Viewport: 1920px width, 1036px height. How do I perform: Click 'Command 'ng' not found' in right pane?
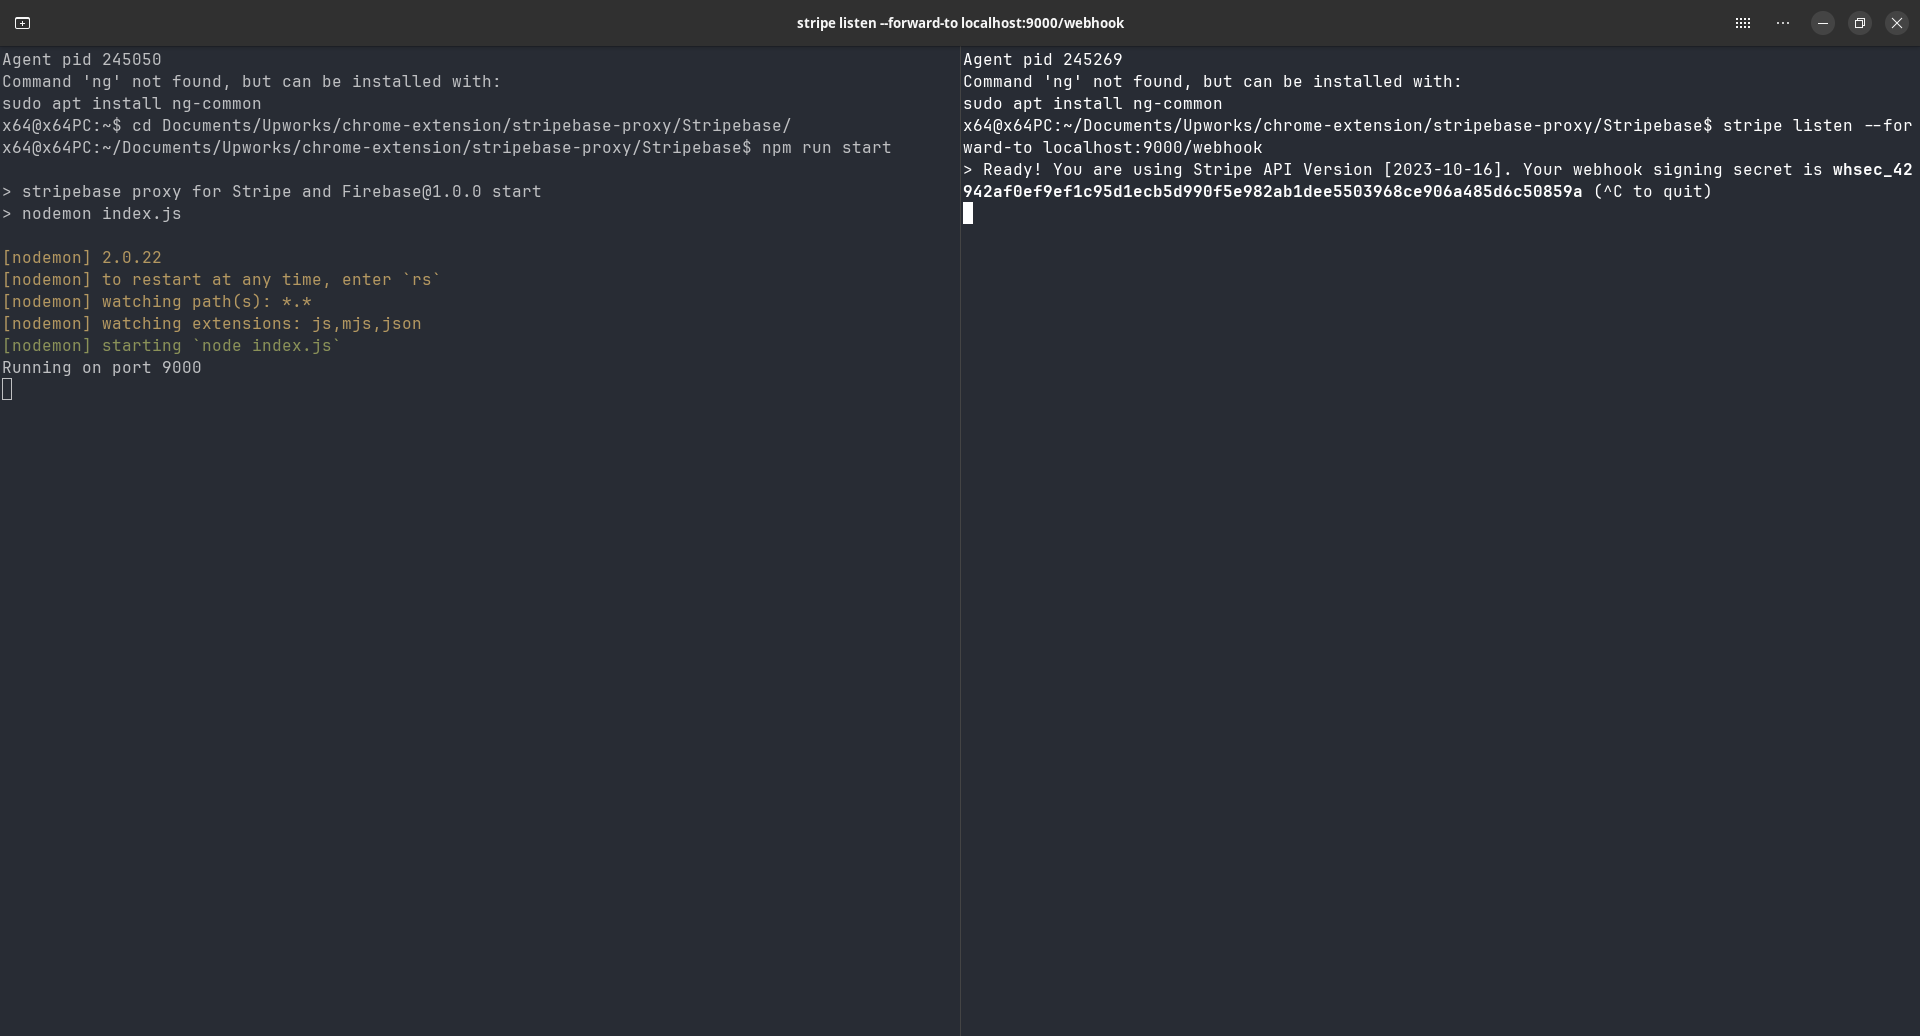click(1213, 82)
